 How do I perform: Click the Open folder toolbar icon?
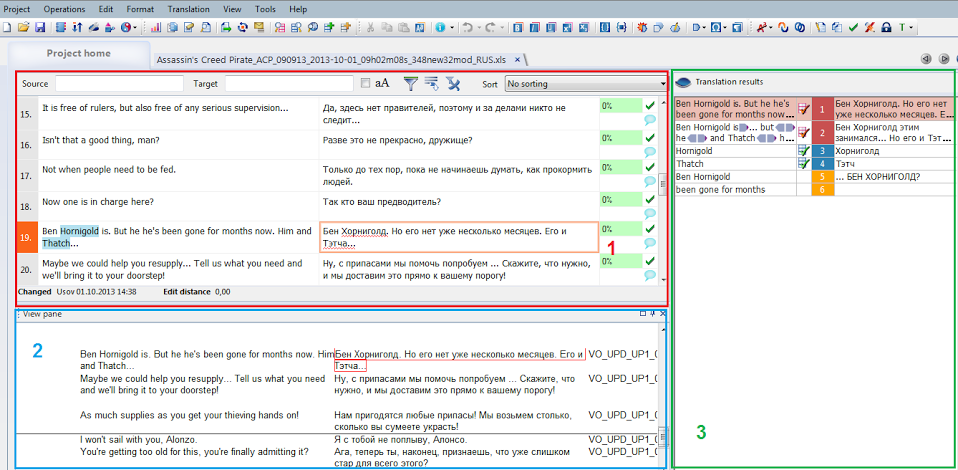23,27
